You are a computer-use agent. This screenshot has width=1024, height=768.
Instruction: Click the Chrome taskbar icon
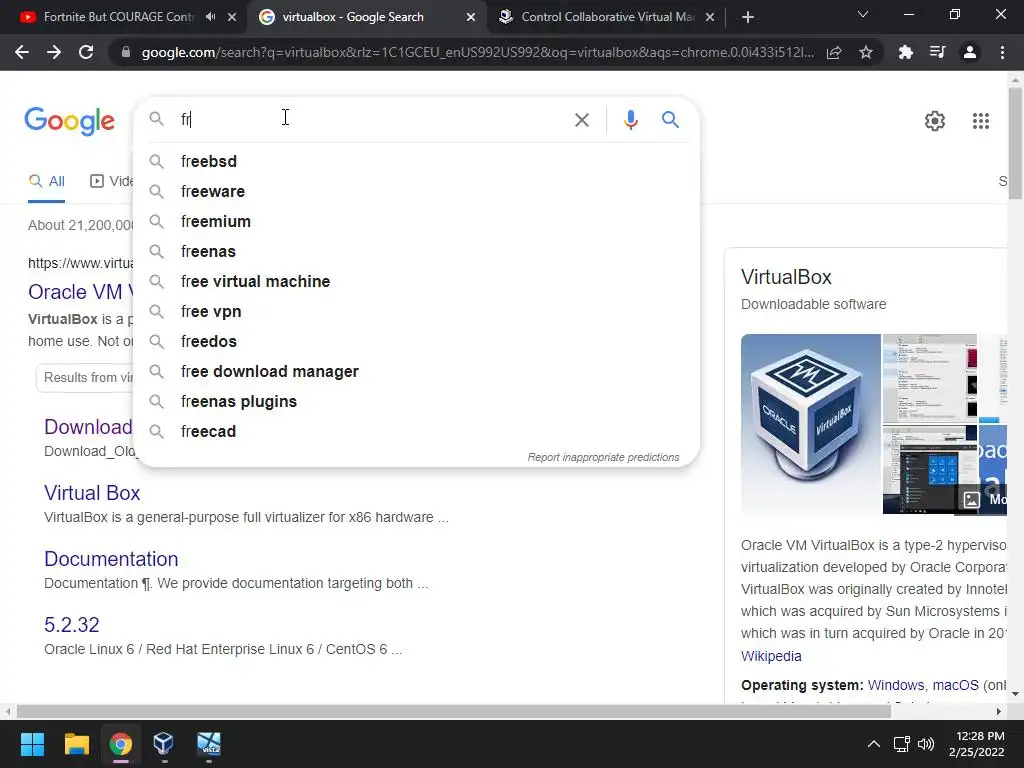click(121, 744)
